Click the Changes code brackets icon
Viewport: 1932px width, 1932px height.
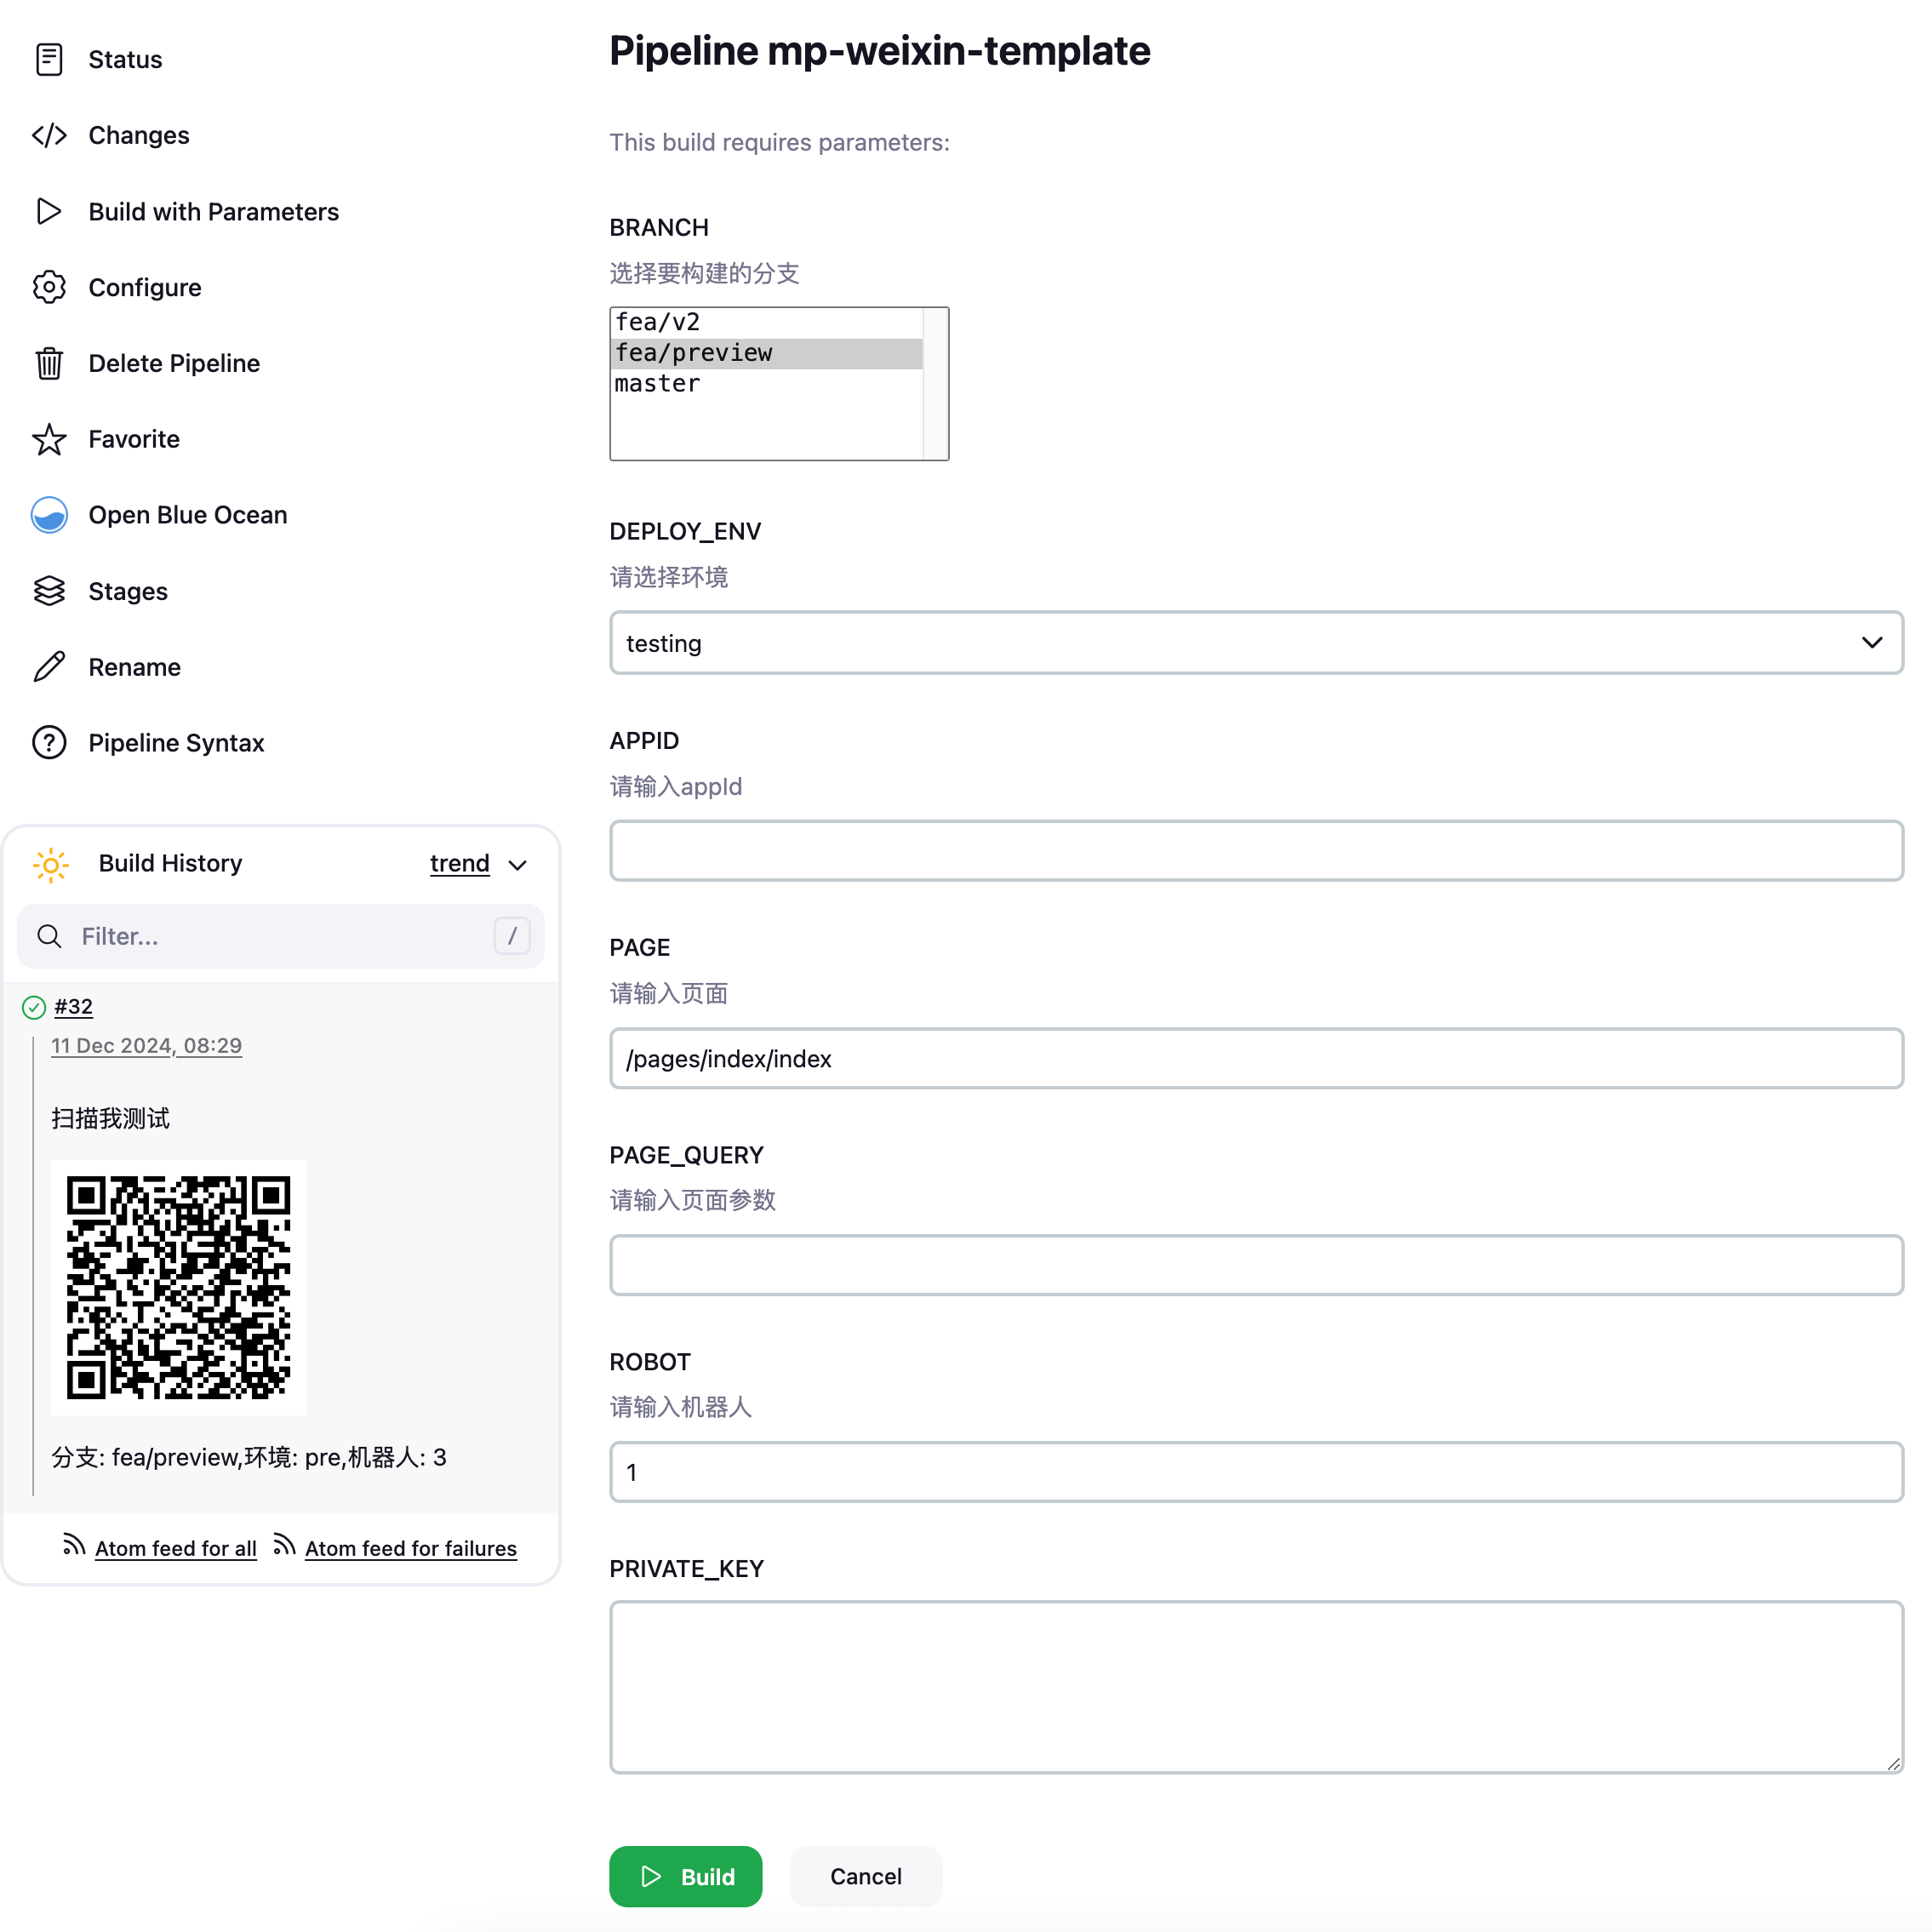(49, 135)
